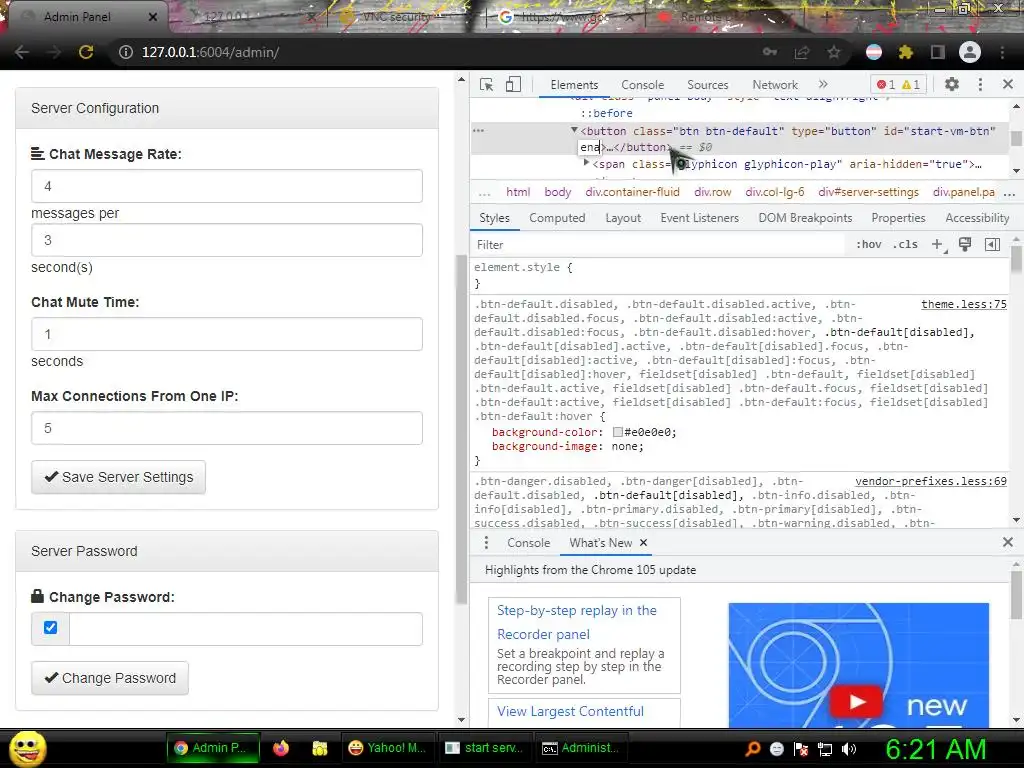
Task: Open the DOM Breakpoints tab
Action: (805, 218)
